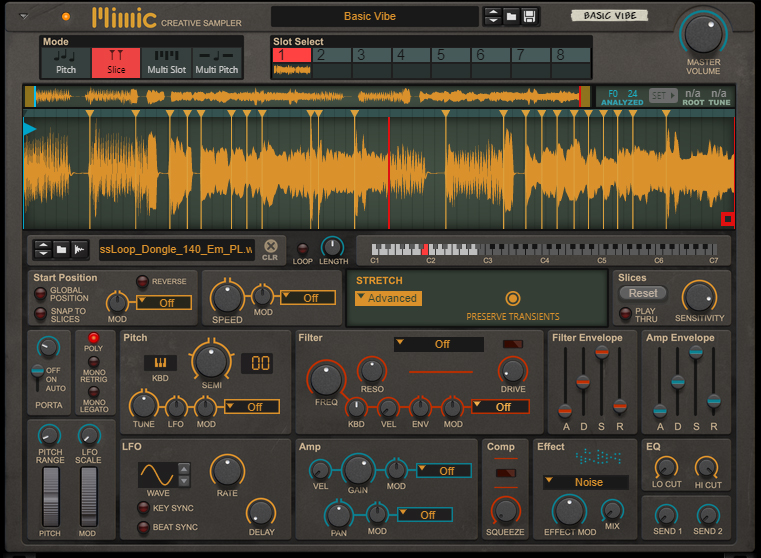
Task: Click the browse patch folder icon
Action: tap(511, 16)
